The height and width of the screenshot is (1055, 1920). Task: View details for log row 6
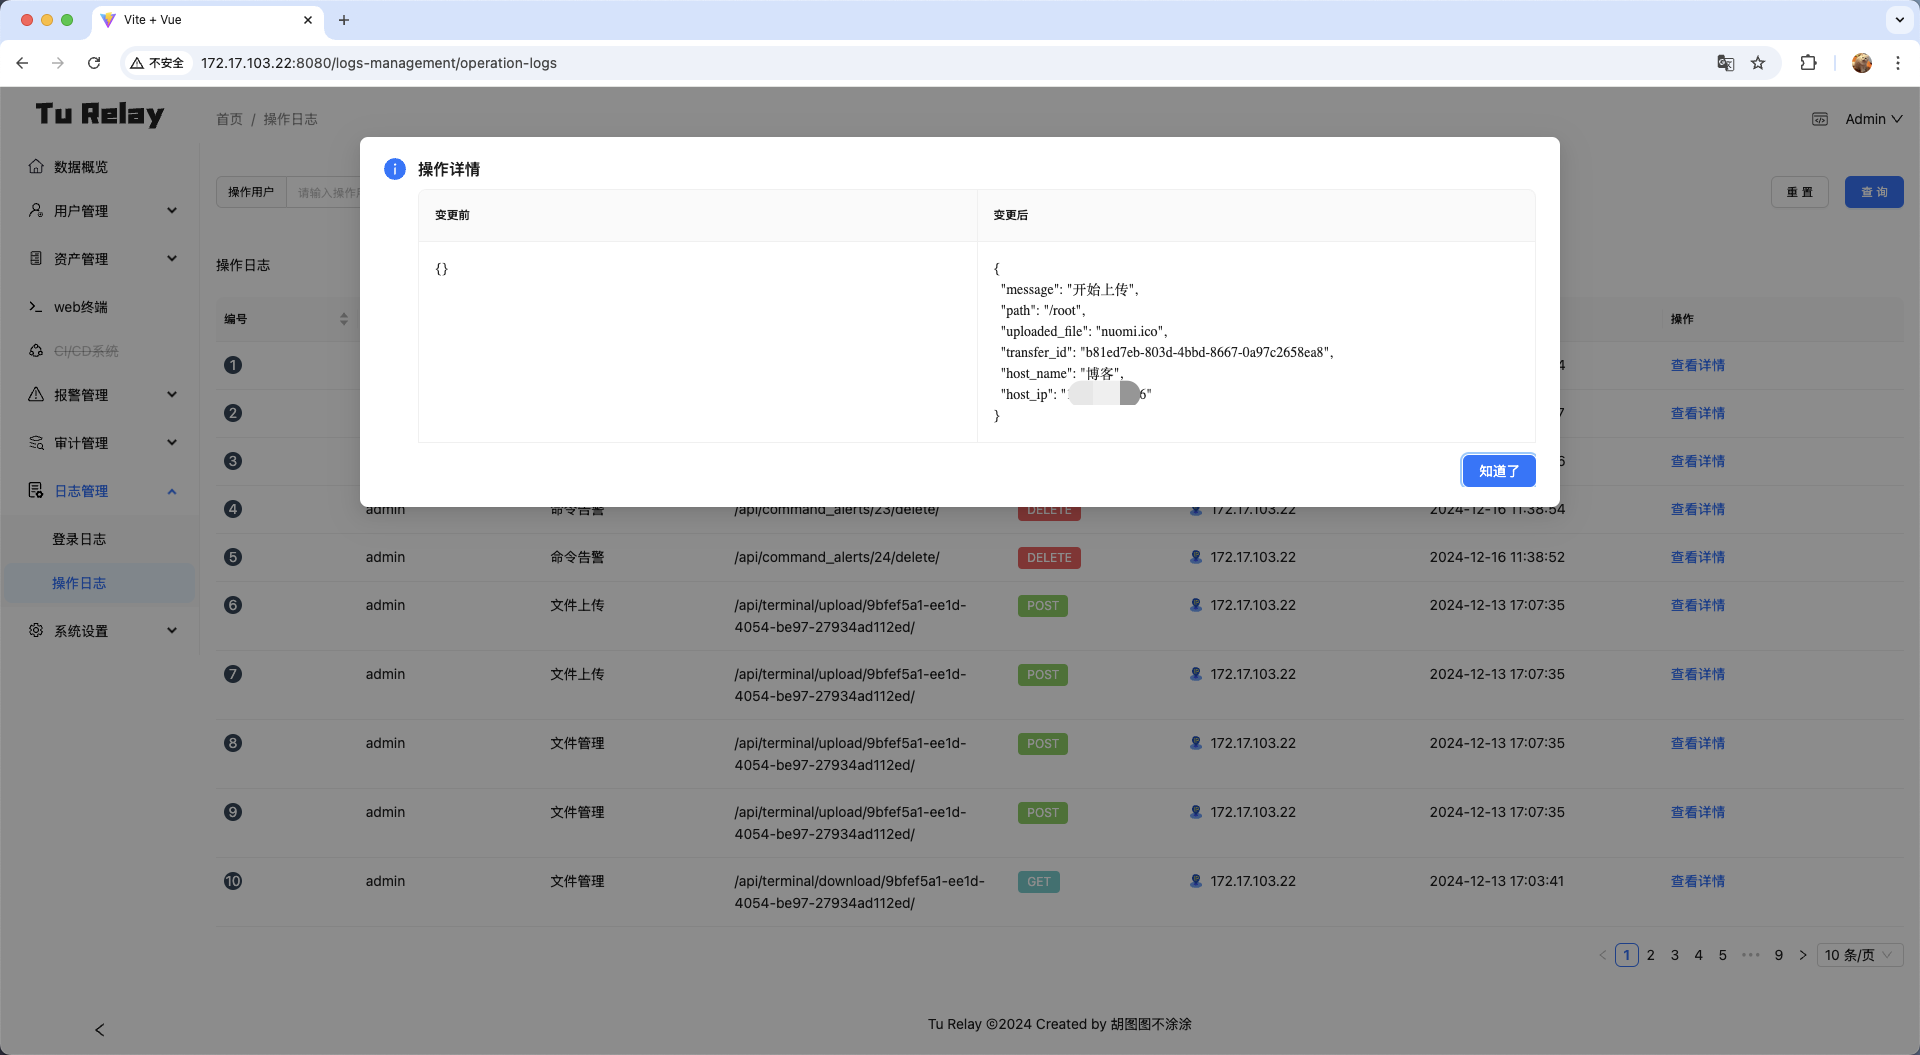click(1697, 605)
